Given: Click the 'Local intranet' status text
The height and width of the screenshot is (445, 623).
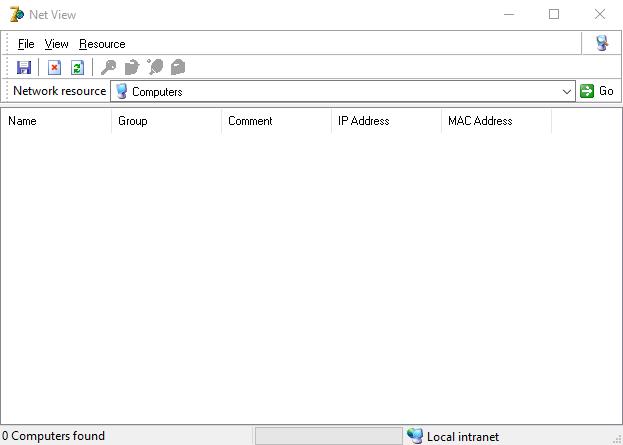Looking at the screenshot, I should coord(463,437).
